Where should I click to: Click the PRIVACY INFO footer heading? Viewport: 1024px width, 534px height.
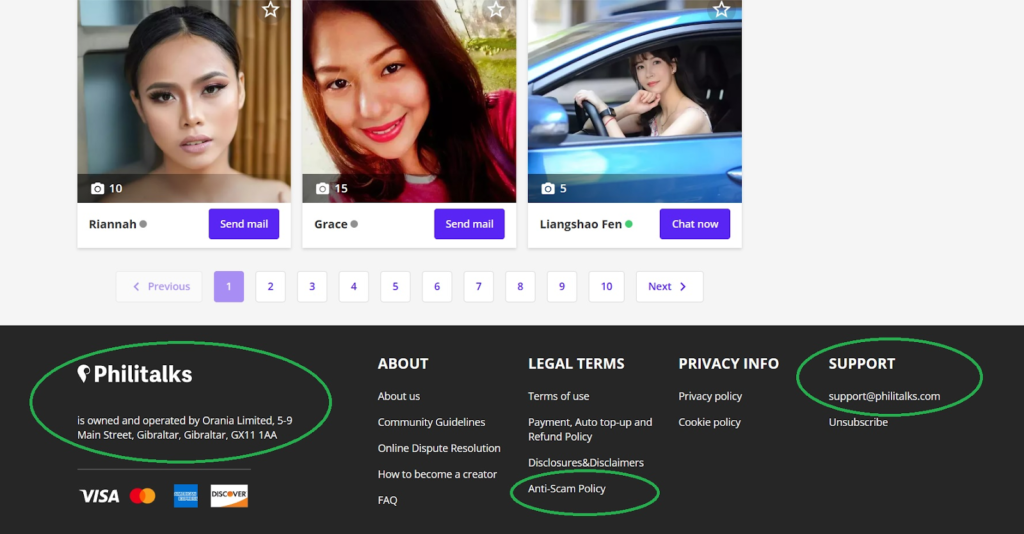[x=728, y=364]
